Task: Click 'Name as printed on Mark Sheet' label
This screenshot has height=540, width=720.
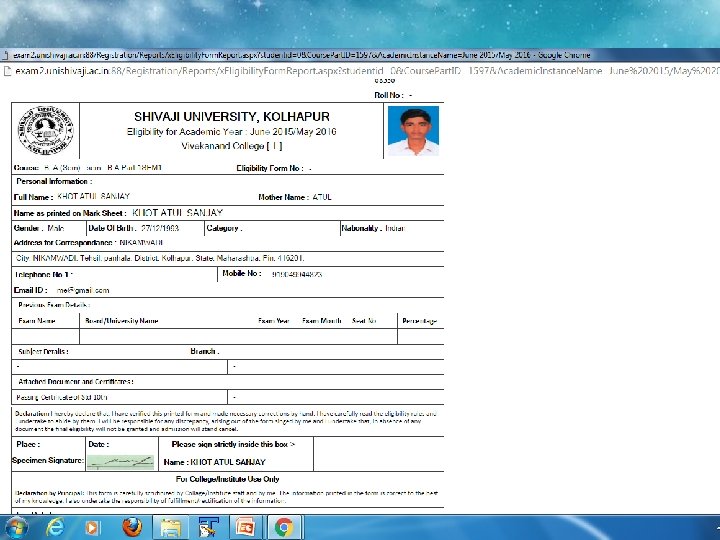Action: 70,213
